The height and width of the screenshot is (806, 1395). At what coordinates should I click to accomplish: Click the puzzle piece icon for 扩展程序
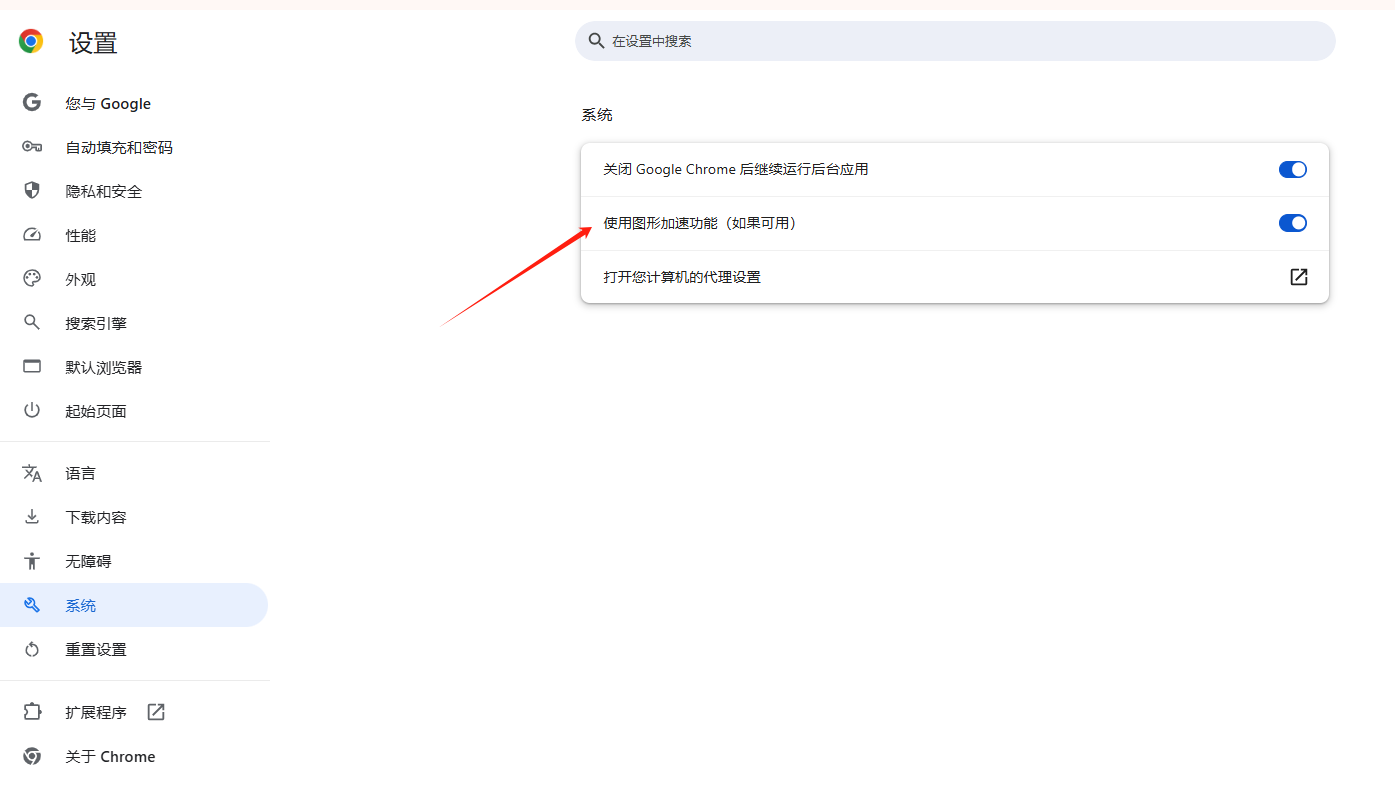tap(32, 712)
